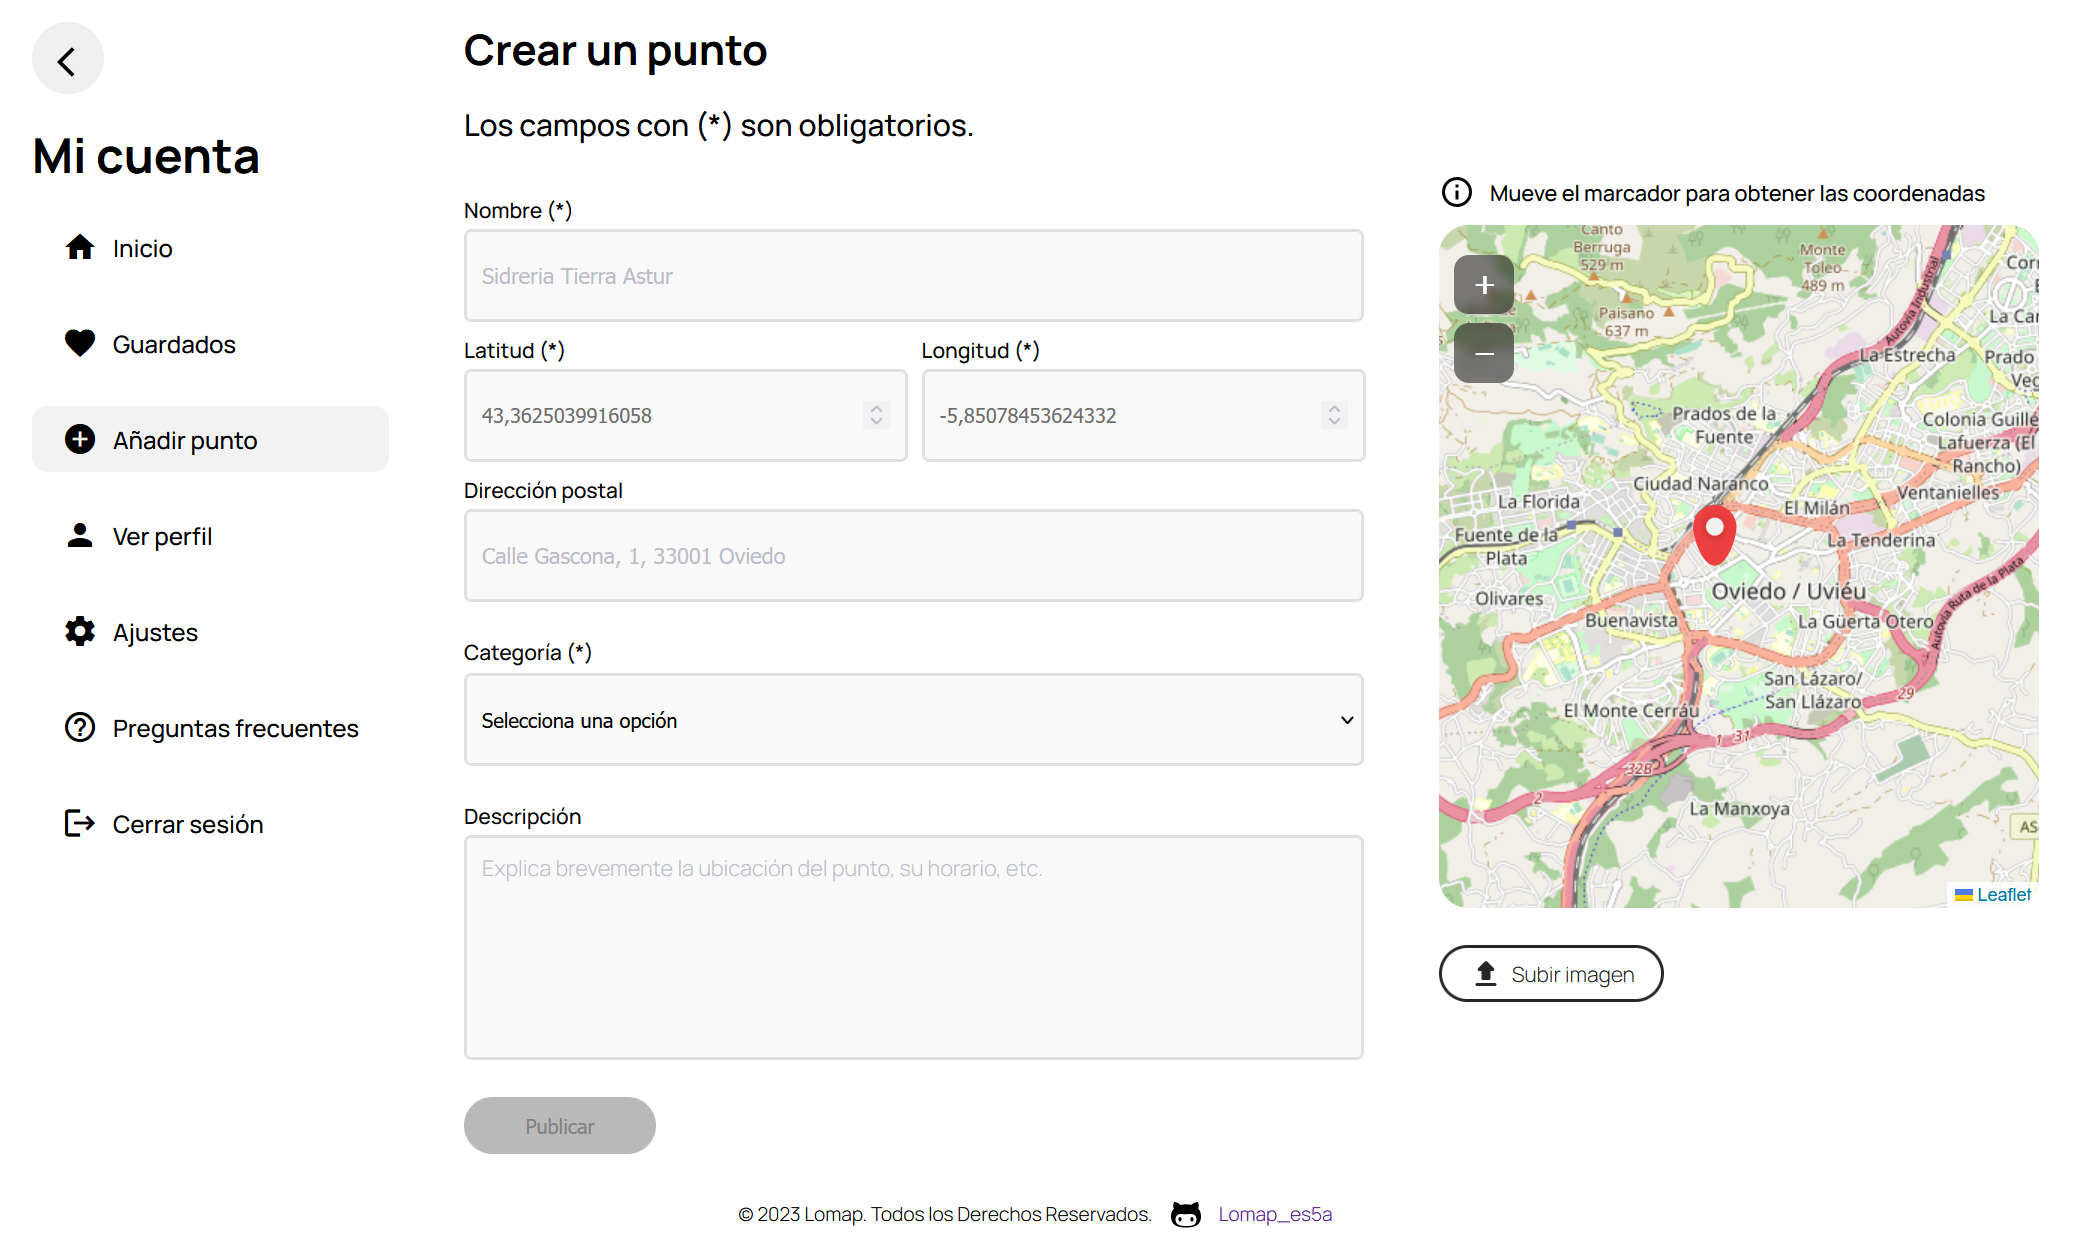Open Ver perfil menu item
The image size is (2094, 1249).
(x=162, y=536)
